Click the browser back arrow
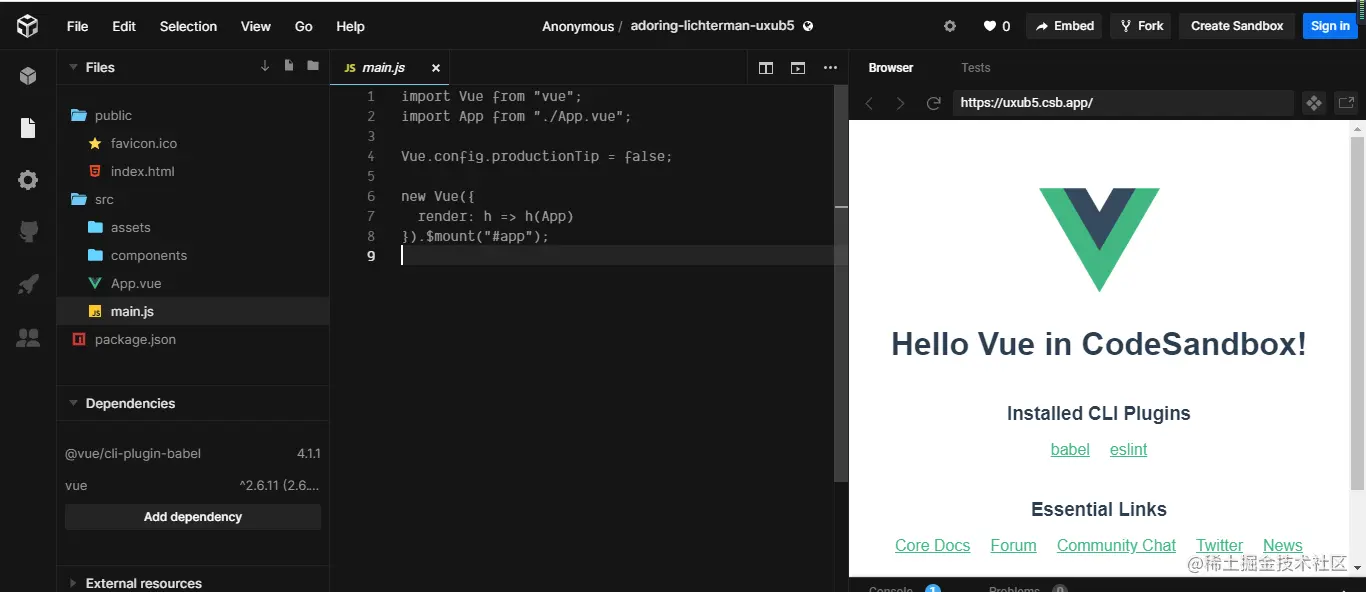This screenshot has height=592, width=1366. [869, 103]
